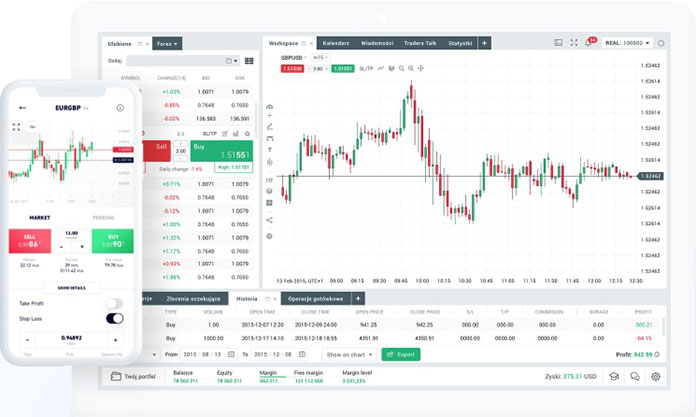The image size is (696, 417).
Task: Select the share icon in chart sidebar
Action: (269, 220)
